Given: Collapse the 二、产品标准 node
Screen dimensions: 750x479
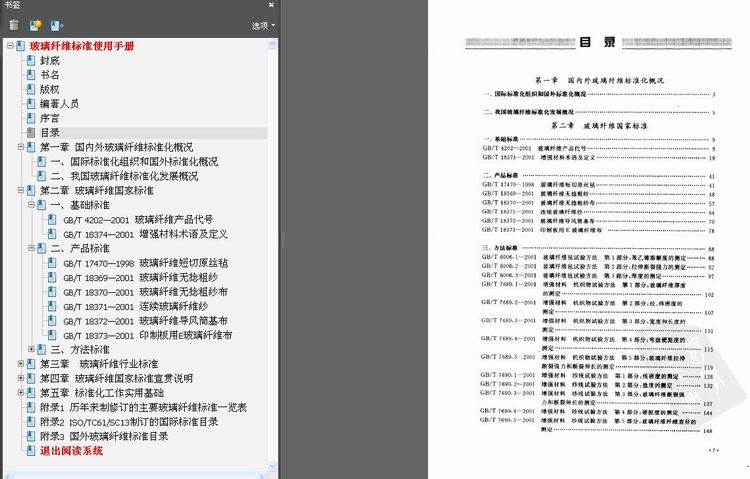Looking at the screenshot, I should coord(31,248).
